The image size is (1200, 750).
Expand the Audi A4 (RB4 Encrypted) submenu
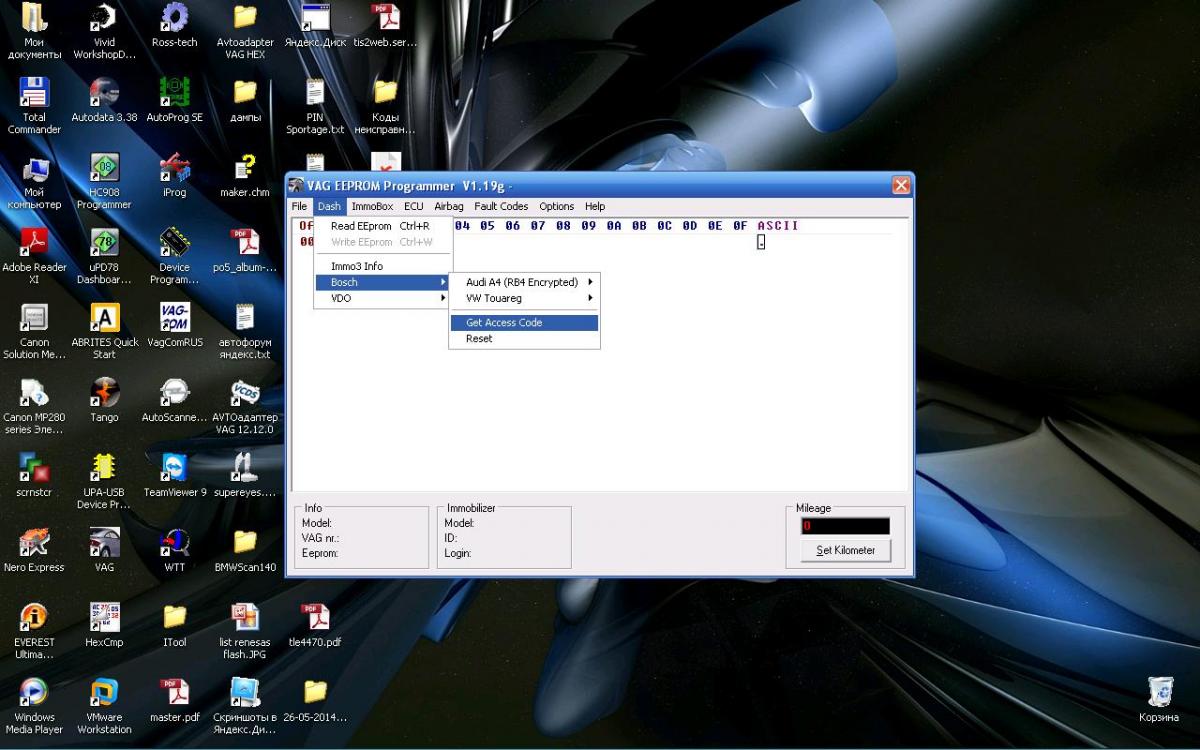(x=524, y=282)
